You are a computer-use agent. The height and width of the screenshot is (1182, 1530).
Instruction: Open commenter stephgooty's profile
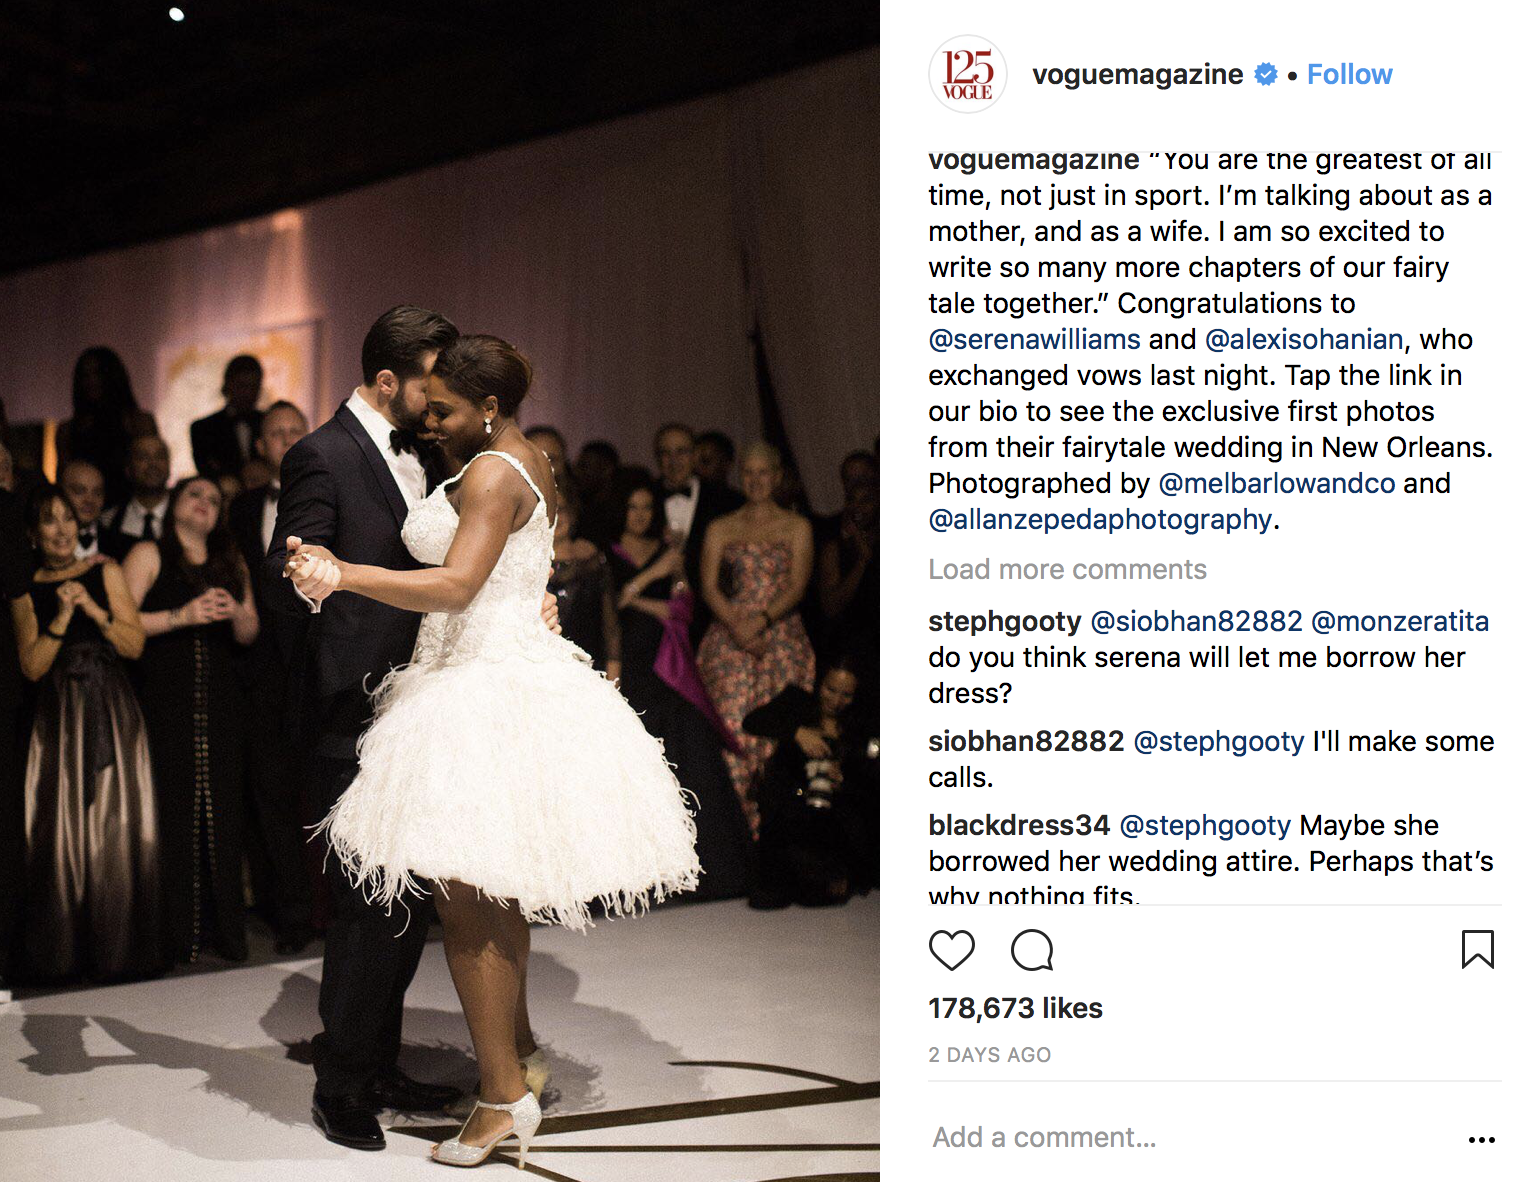[1004, 621]
